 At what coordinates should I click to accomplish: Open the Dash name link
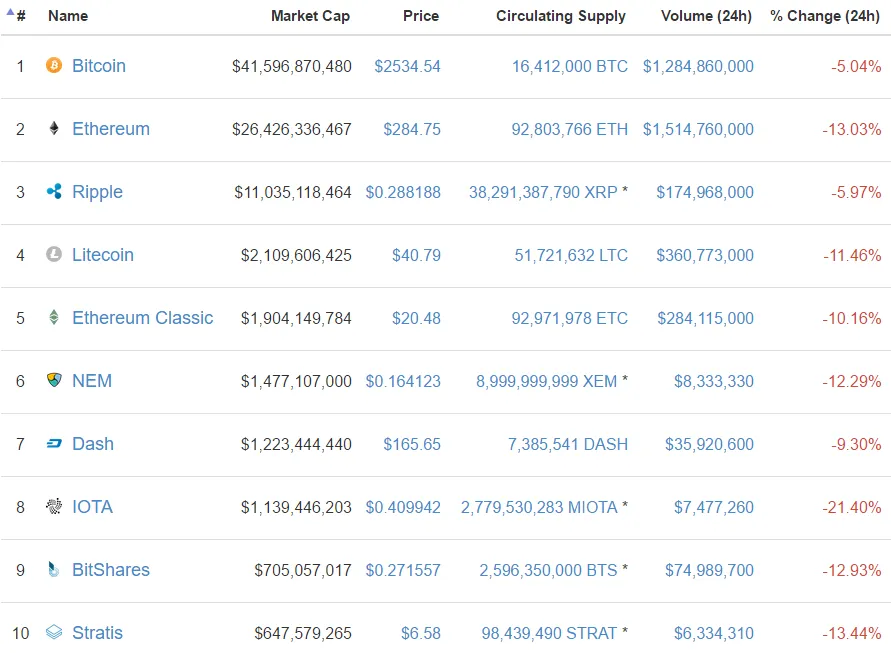coord(93,444)
